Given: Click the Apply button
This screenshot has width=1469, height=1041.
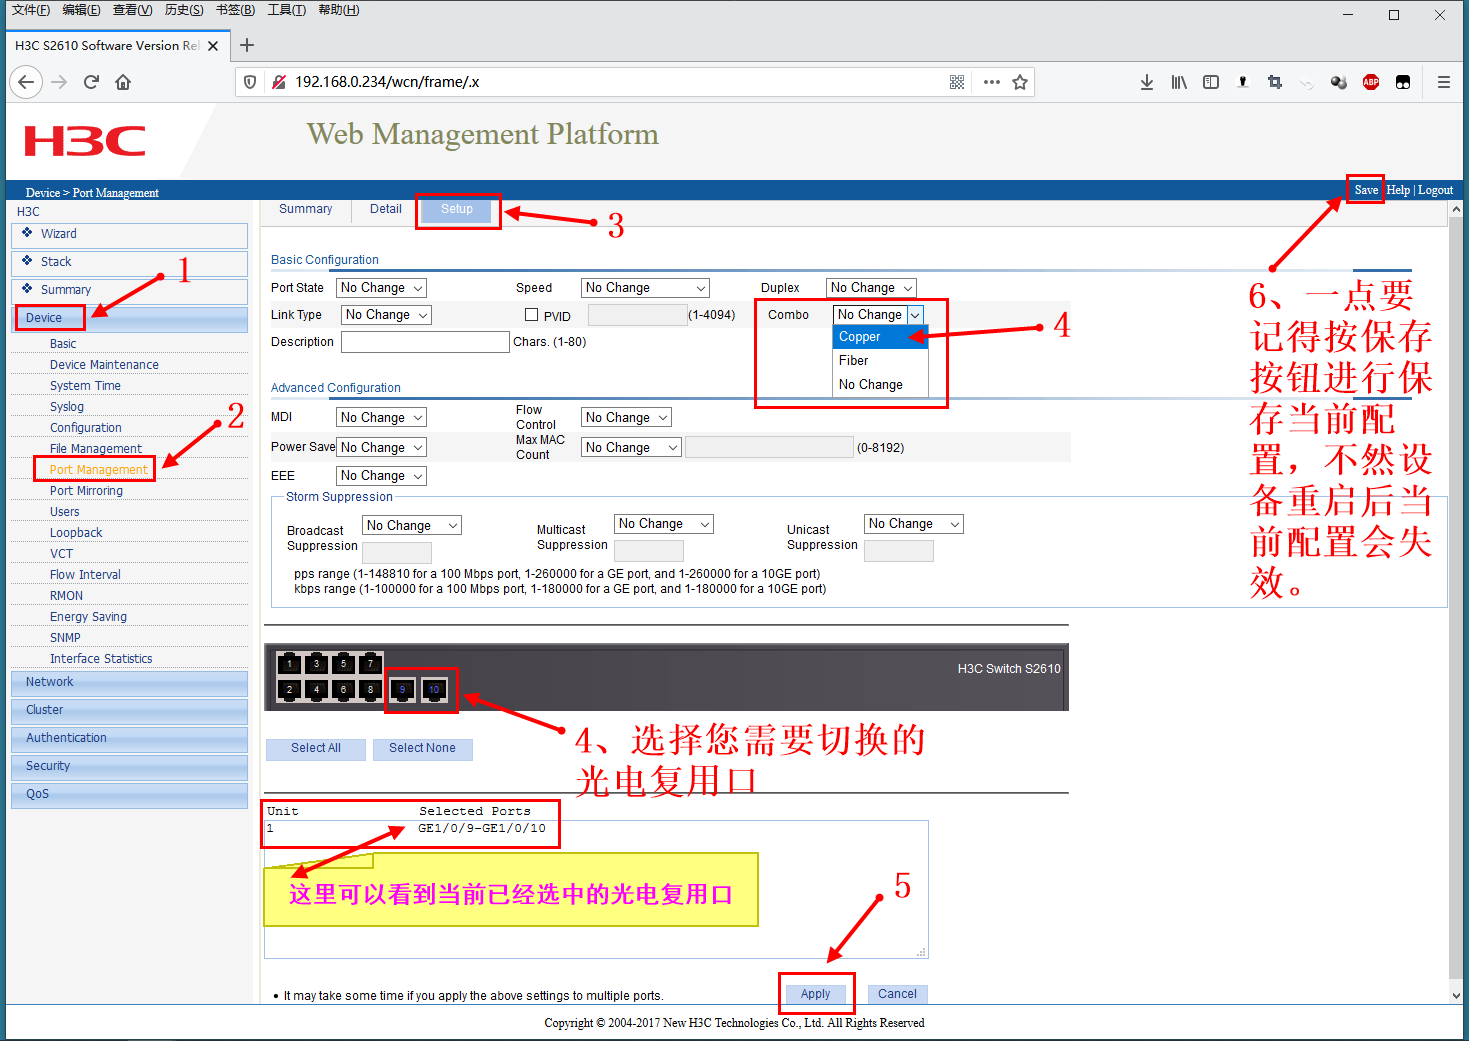Looking at the screenshot, I should point(815,993).
